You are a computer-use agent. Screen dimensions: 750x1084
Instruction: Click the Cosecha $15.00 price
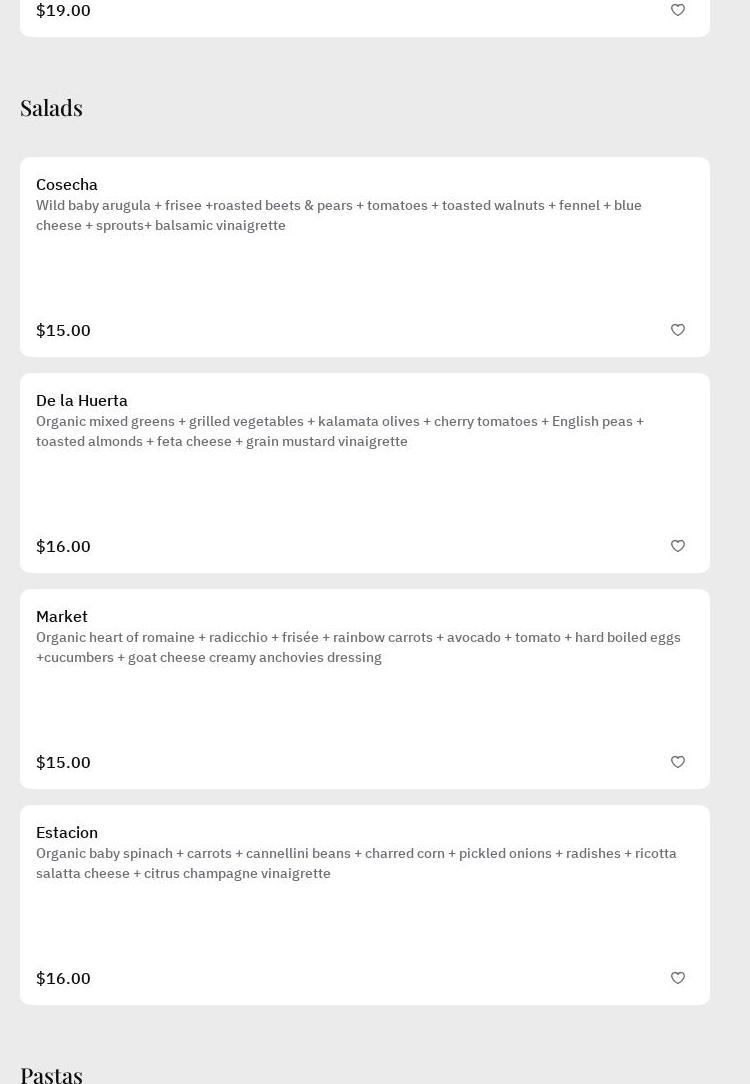63,331
